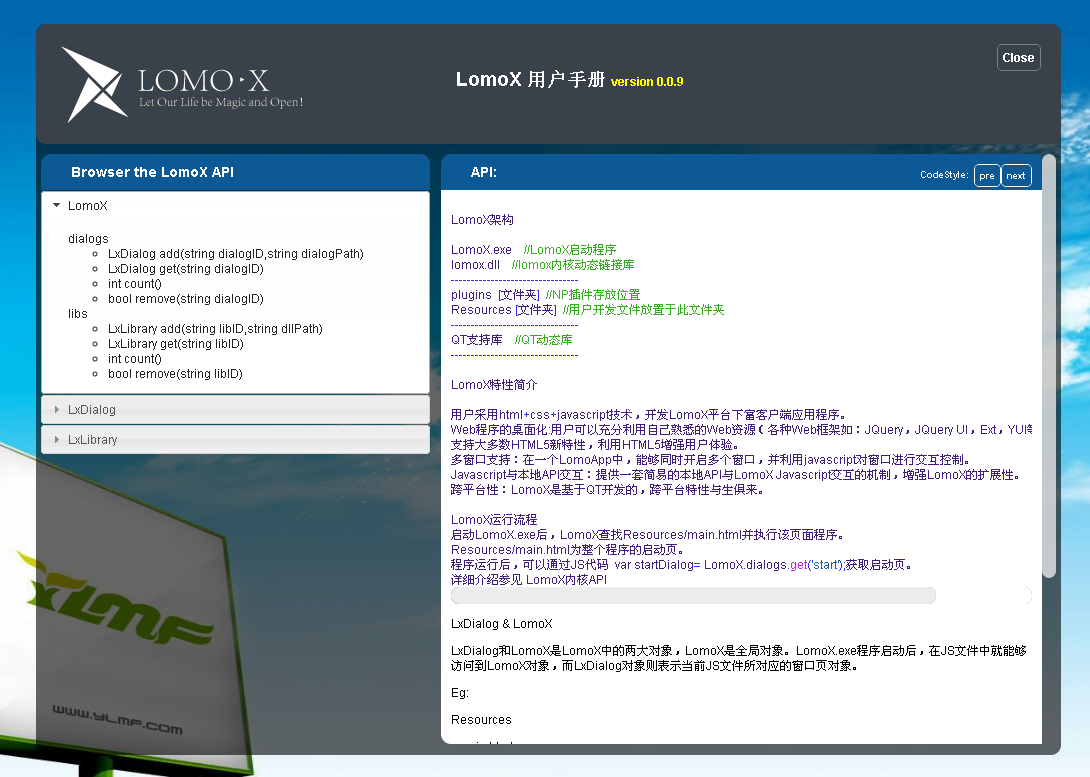The width and height of the screenshot is (1090, 777).
Task: Open int count() under dialogs
Action: [x=135, y=284]
